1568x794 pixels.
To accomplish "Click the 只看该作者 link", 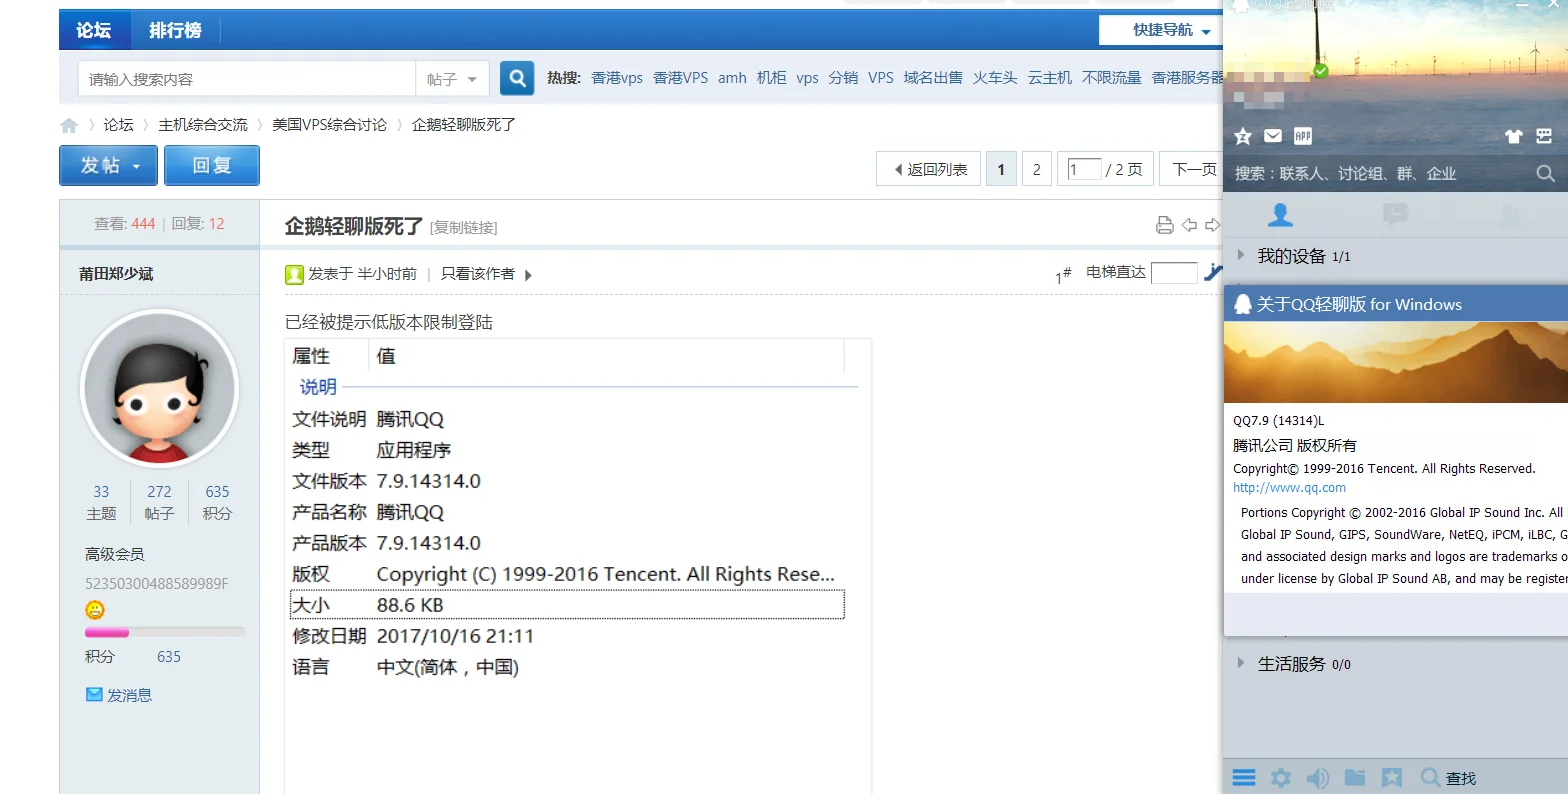I will coord(478,274).
